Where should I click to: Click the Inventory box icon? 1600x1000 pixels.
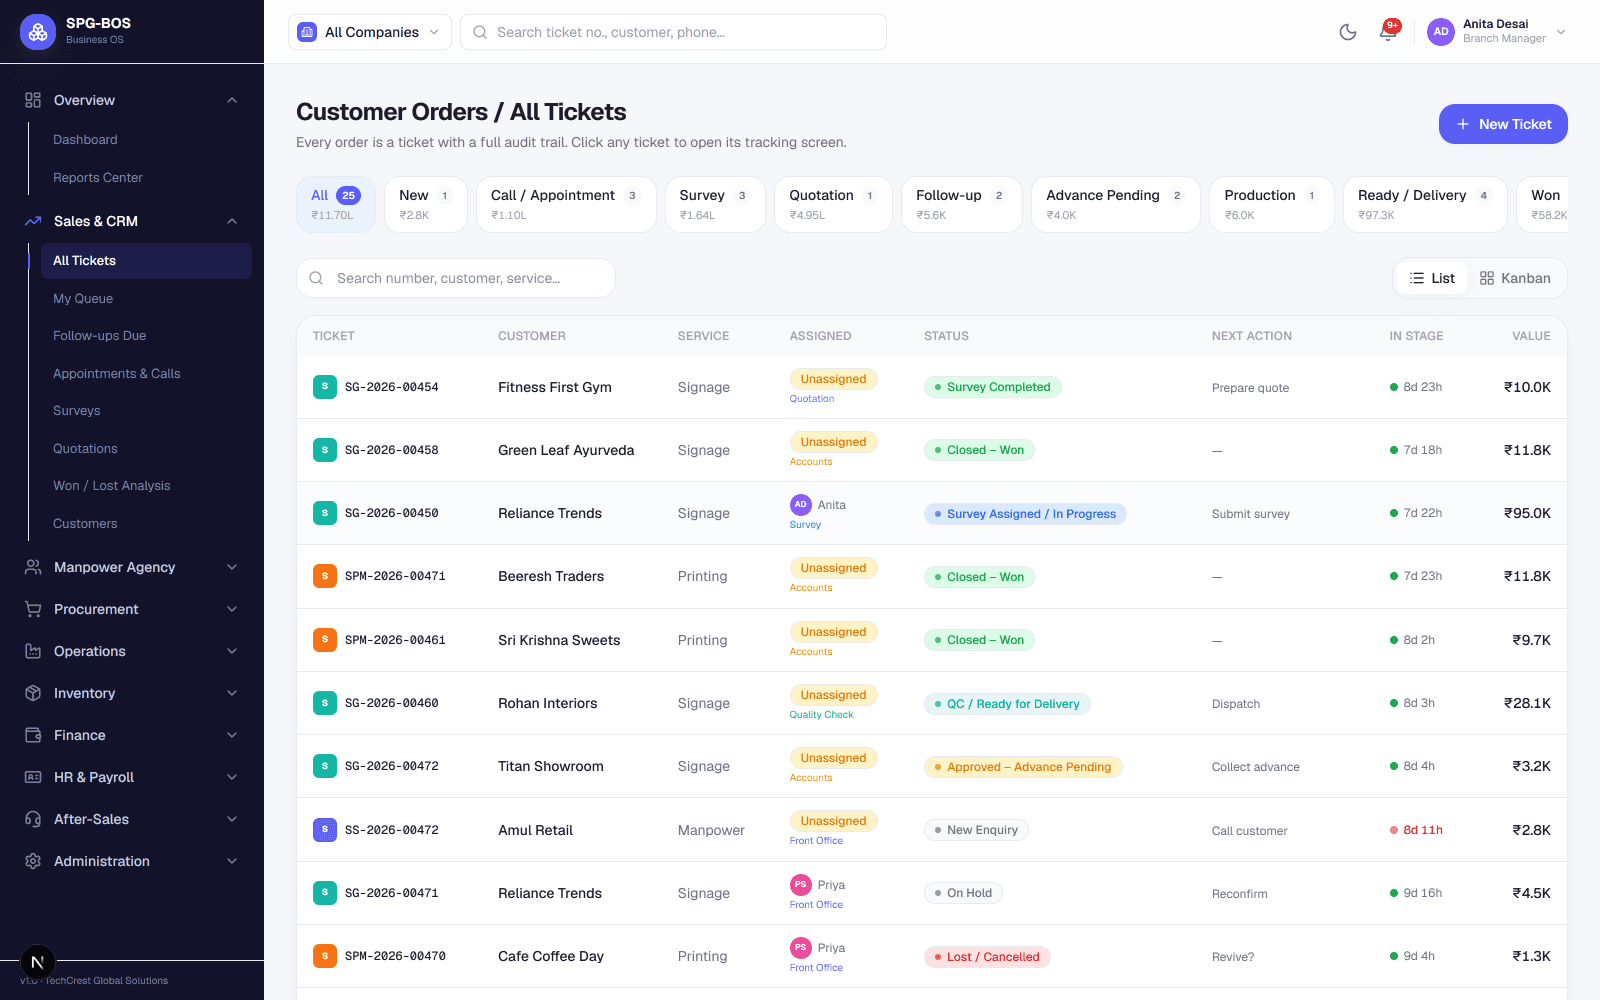tap(33, 693)
